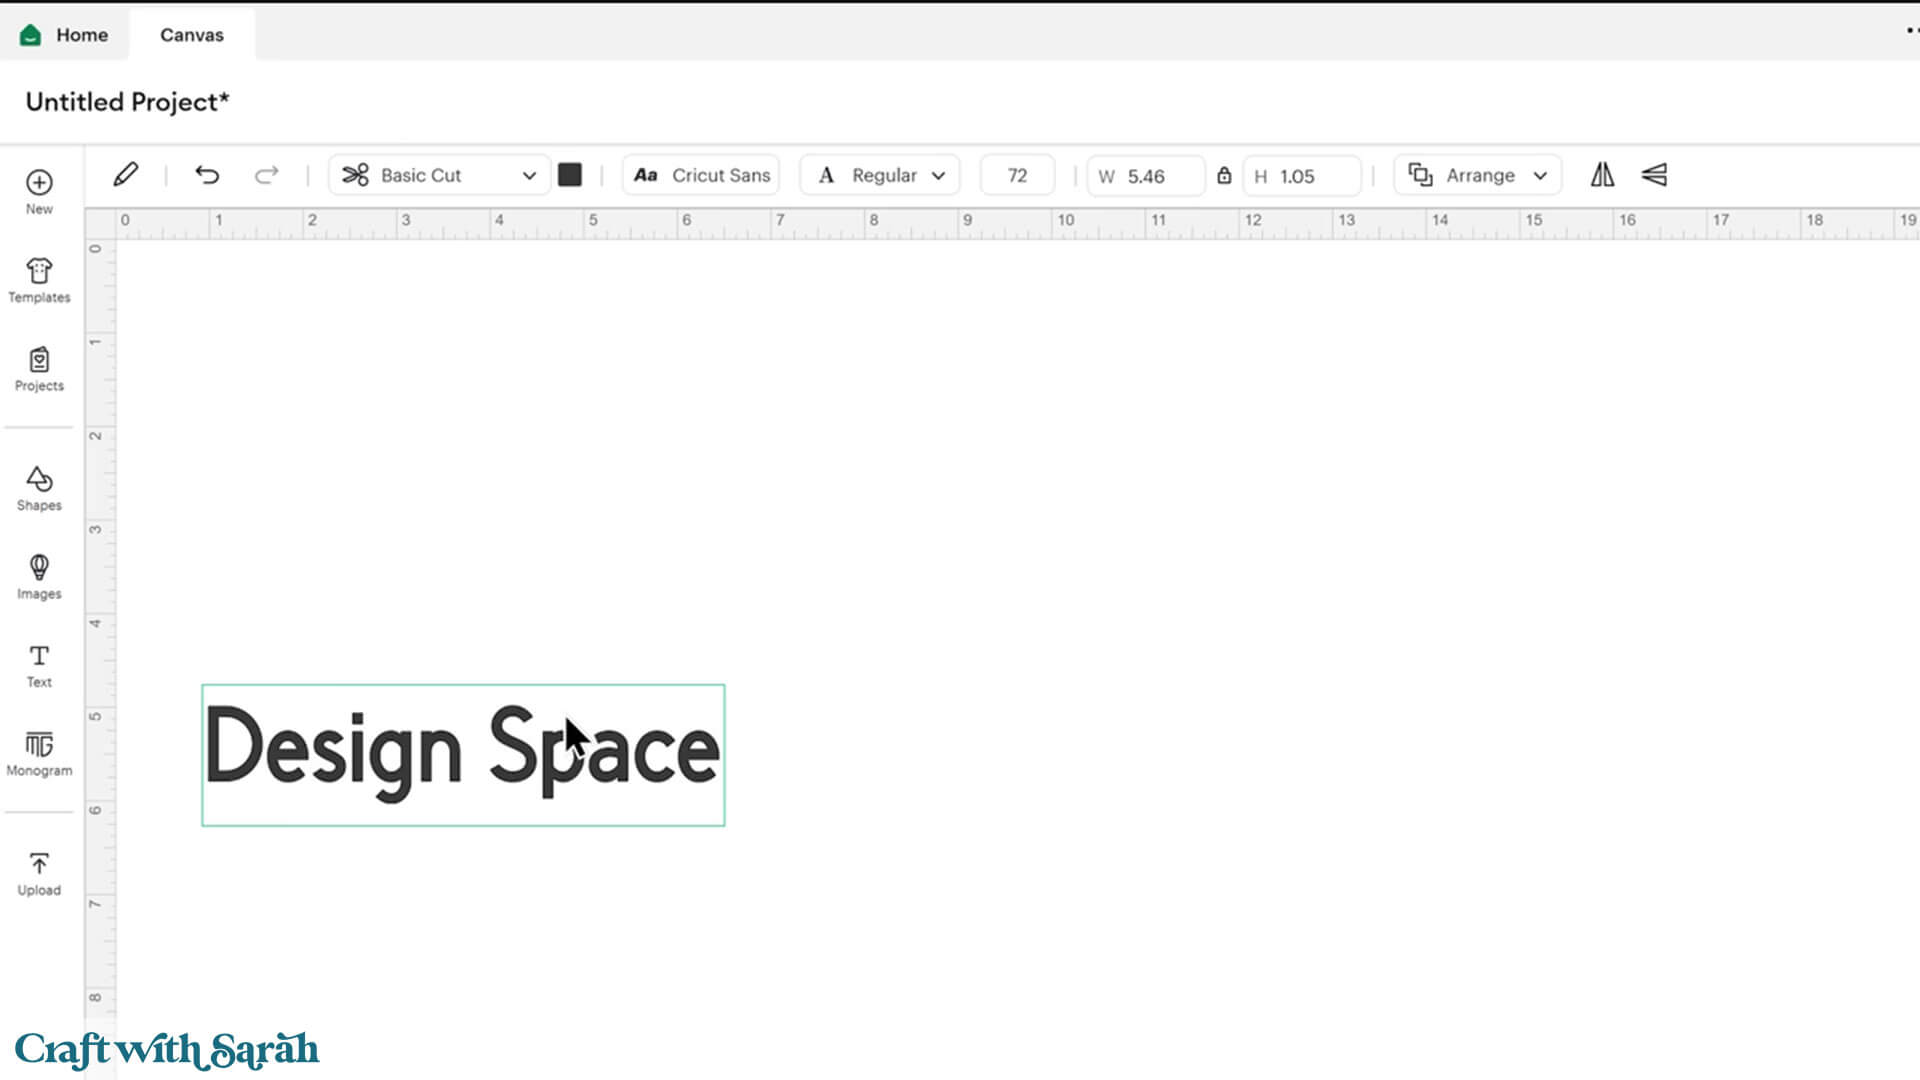Expand the Arrange dropdown
1920x1080 pixels.
(x=1478, y=175)
